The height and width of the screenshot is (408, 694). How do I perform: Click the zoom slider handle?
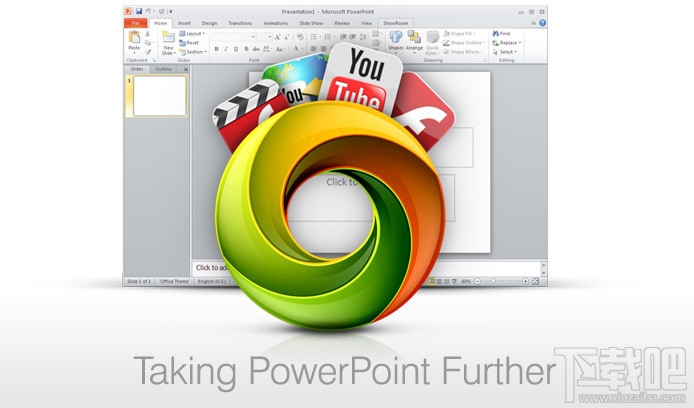click(493, 281)
